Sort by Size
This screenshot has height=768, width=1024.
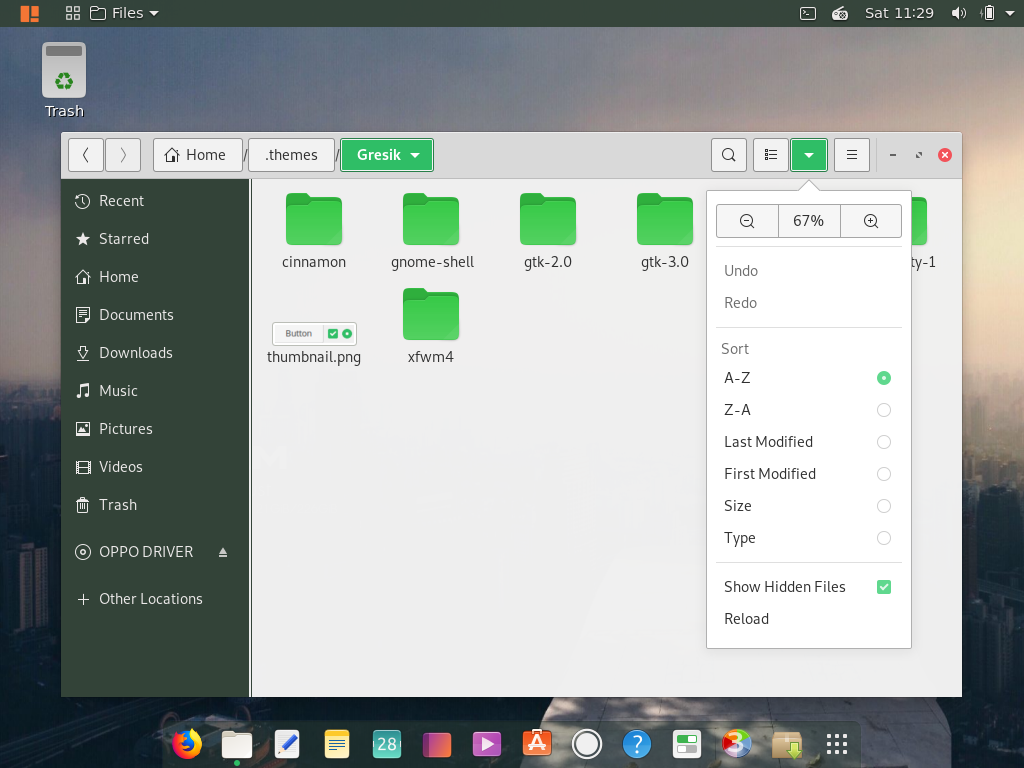point(808,506)
